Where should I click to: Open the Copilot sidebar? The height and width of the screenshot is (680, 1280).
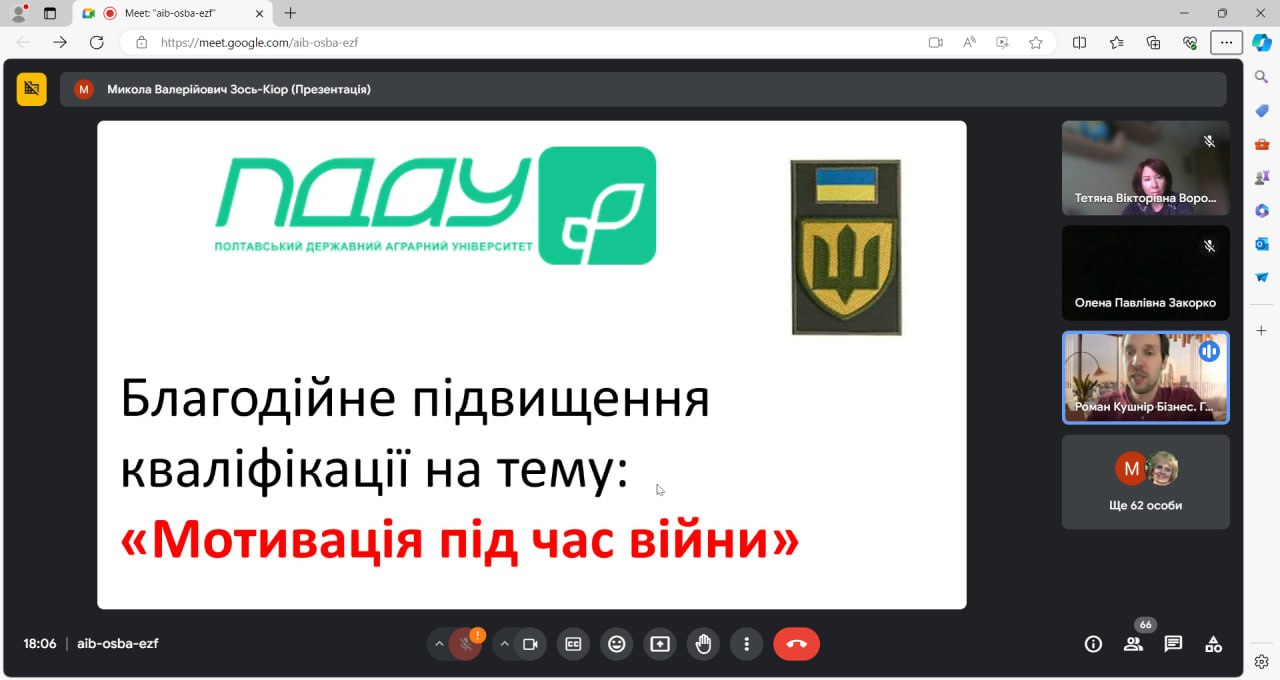[1261, 42]
